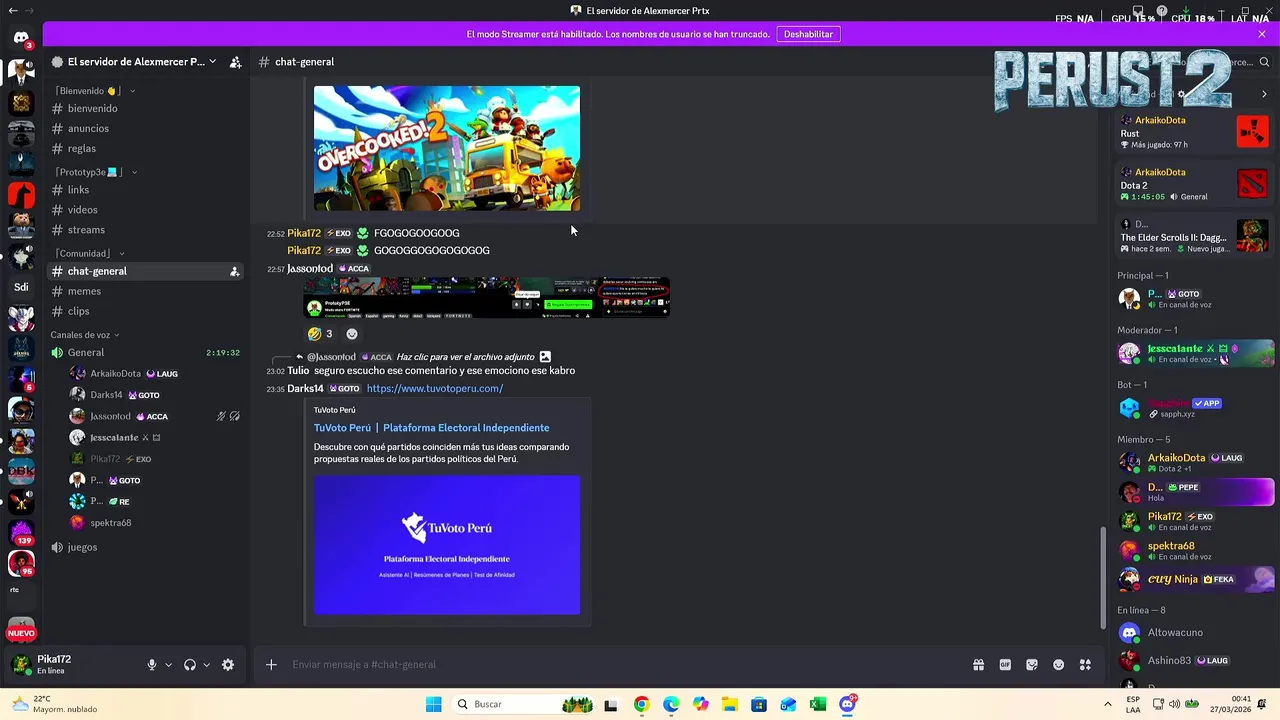Viewport: 1280px width, 720px height.
Task: Select the videos channel
Action: pyautogui.click(x=145, y=210)
